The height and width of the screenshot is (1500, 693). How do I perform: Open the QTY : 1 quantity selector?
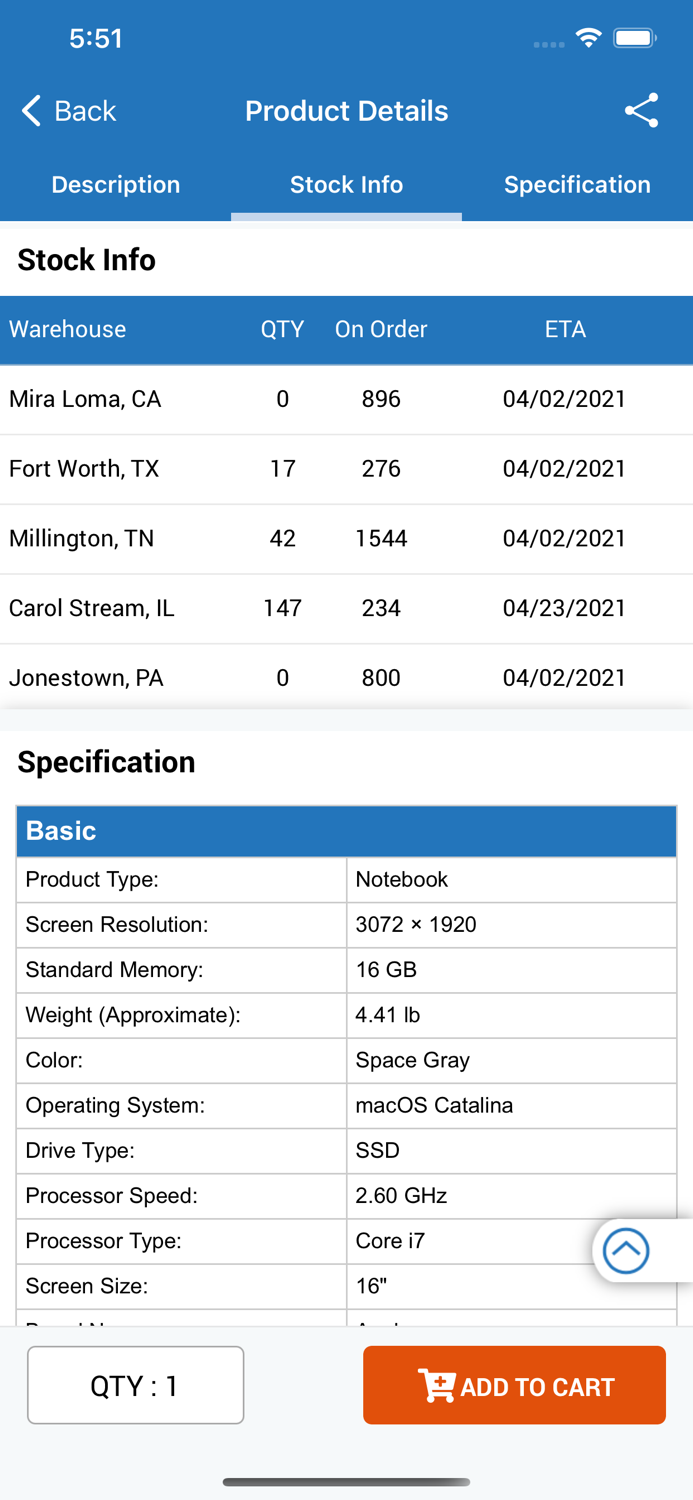135,1385
